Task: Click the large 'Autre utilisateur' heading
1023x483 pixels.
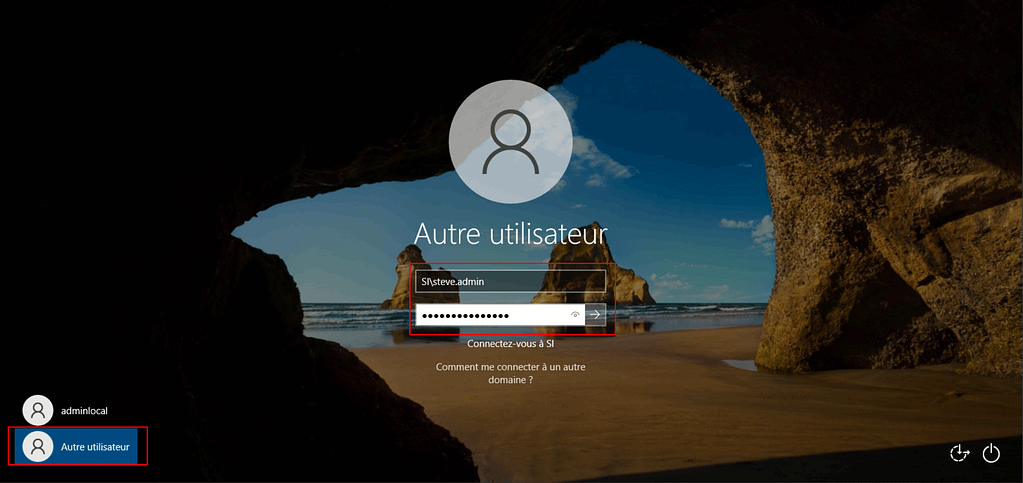Action: (510, 234)
